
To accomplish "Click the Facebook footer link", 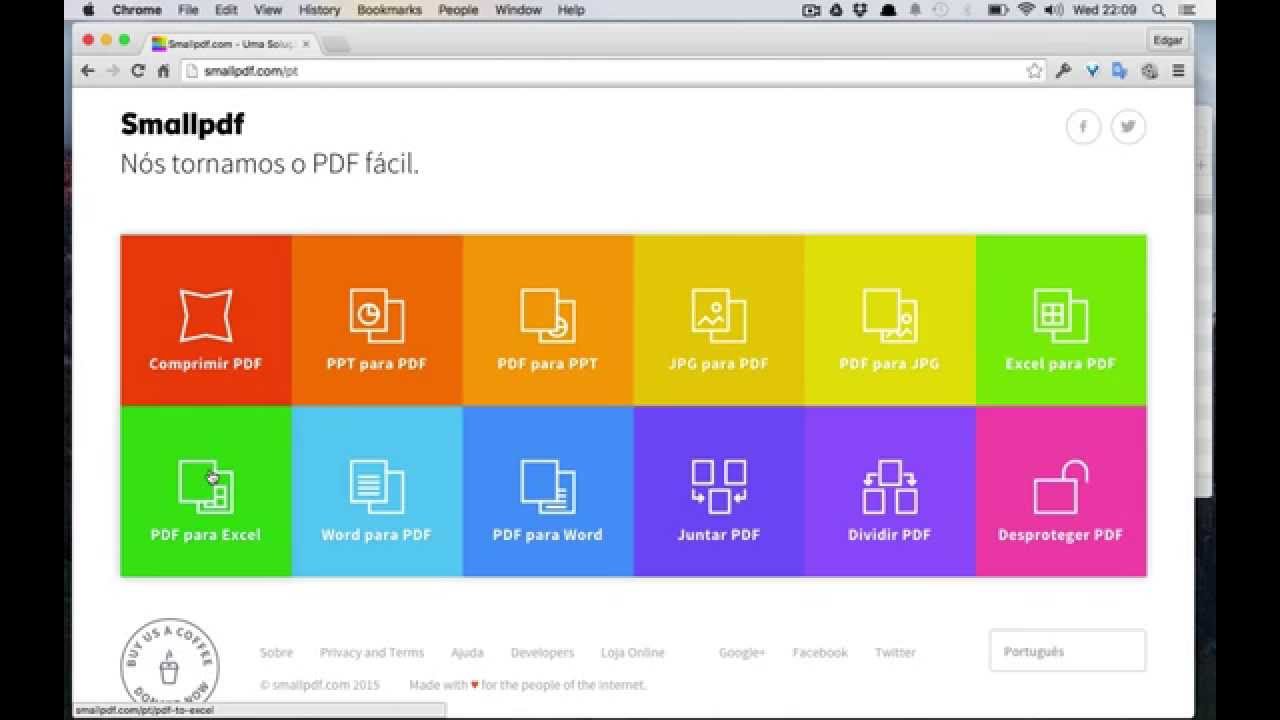I will pos(820,652).
